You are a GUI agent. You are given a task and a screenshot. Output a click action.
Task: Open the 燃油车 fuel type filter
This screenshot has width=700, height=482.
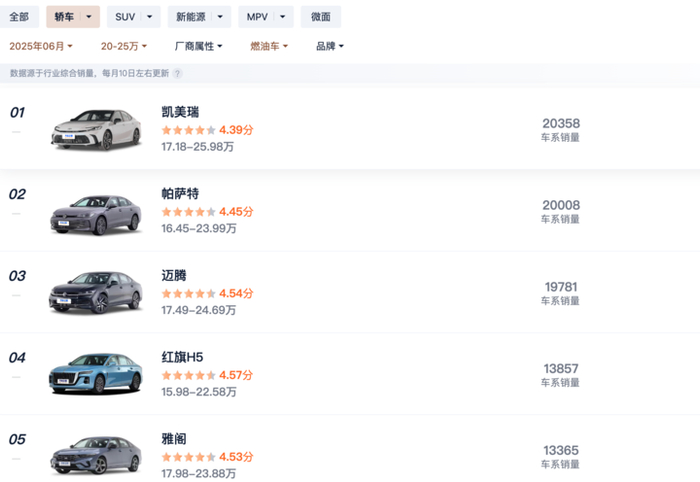(x=269, y=46)
